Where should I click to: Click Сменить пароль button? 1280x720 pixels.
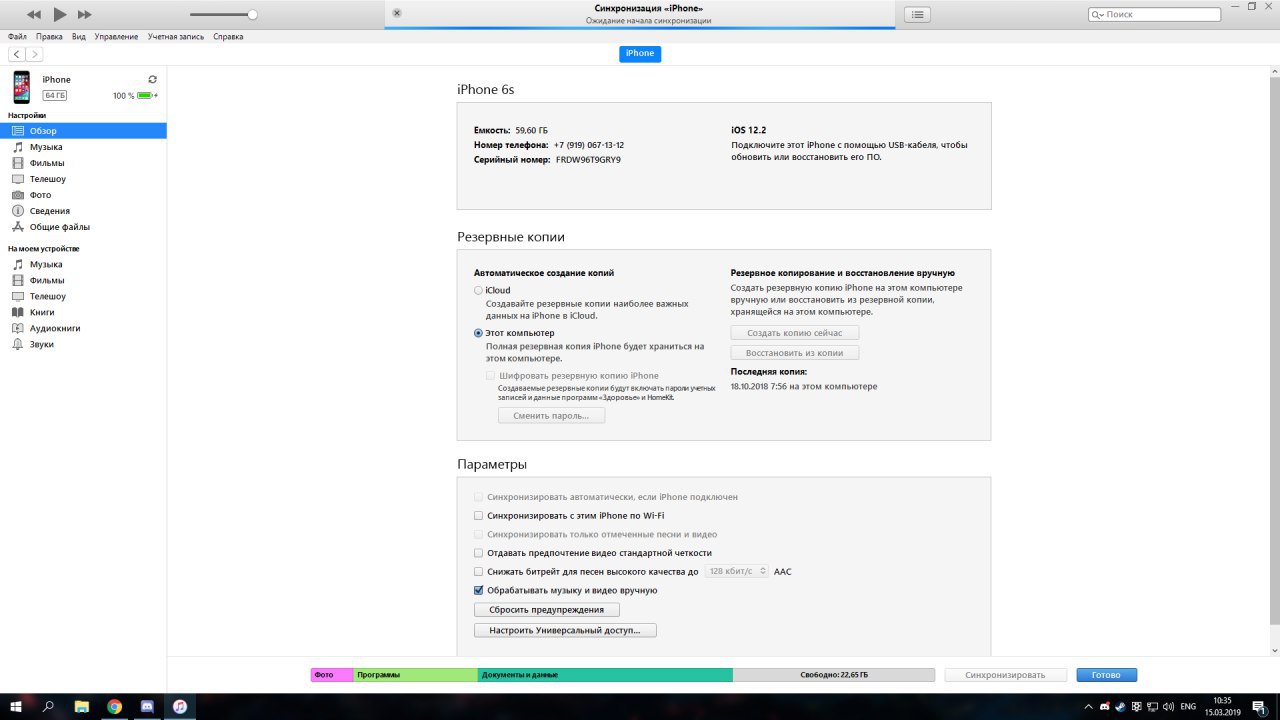click(551, 415)
